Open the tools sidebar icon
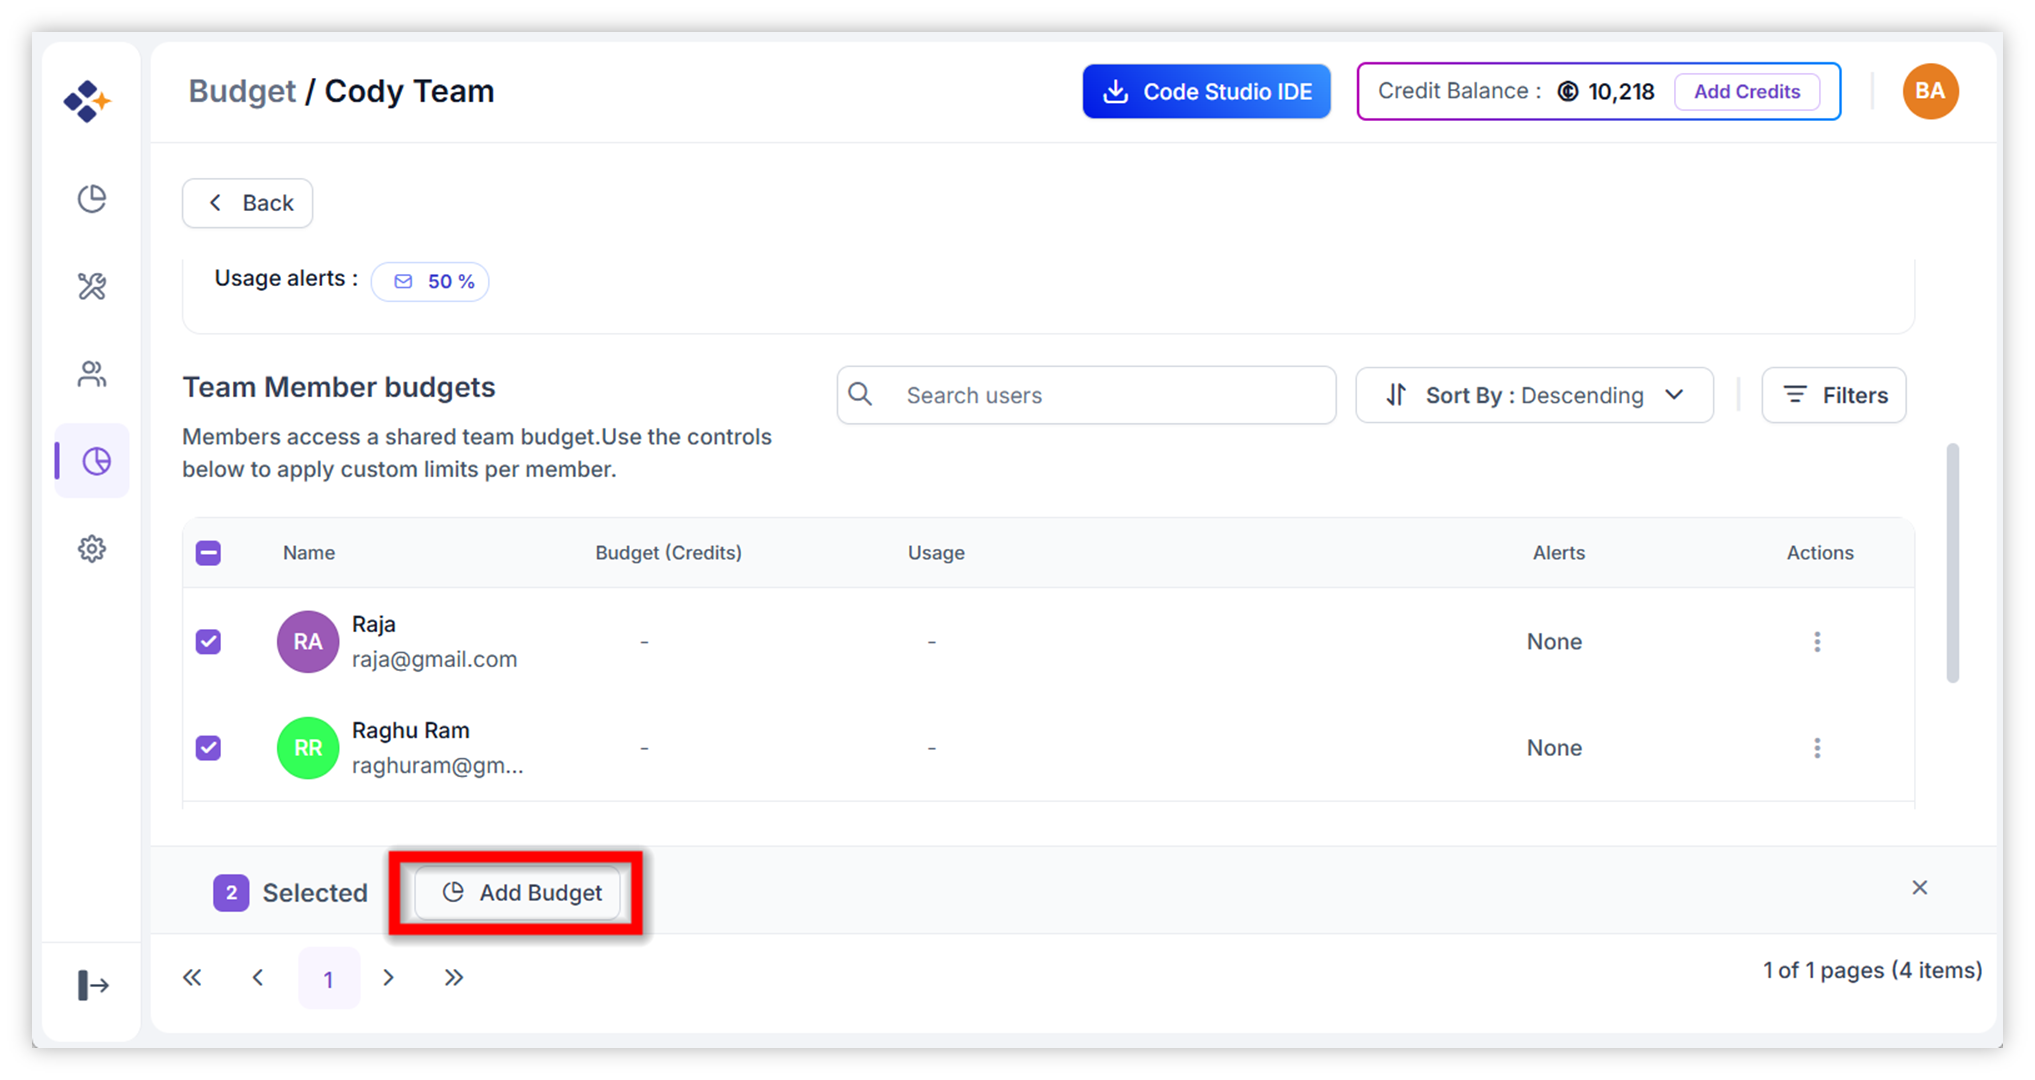Viewport: 2035px width, 1080px height. [x=92, y=286]
